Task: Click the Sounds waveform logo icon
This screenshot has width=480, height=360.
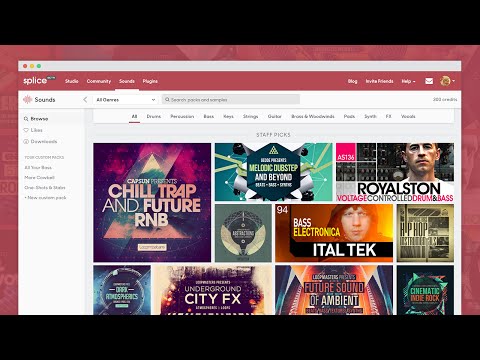Action: [27, 99]
